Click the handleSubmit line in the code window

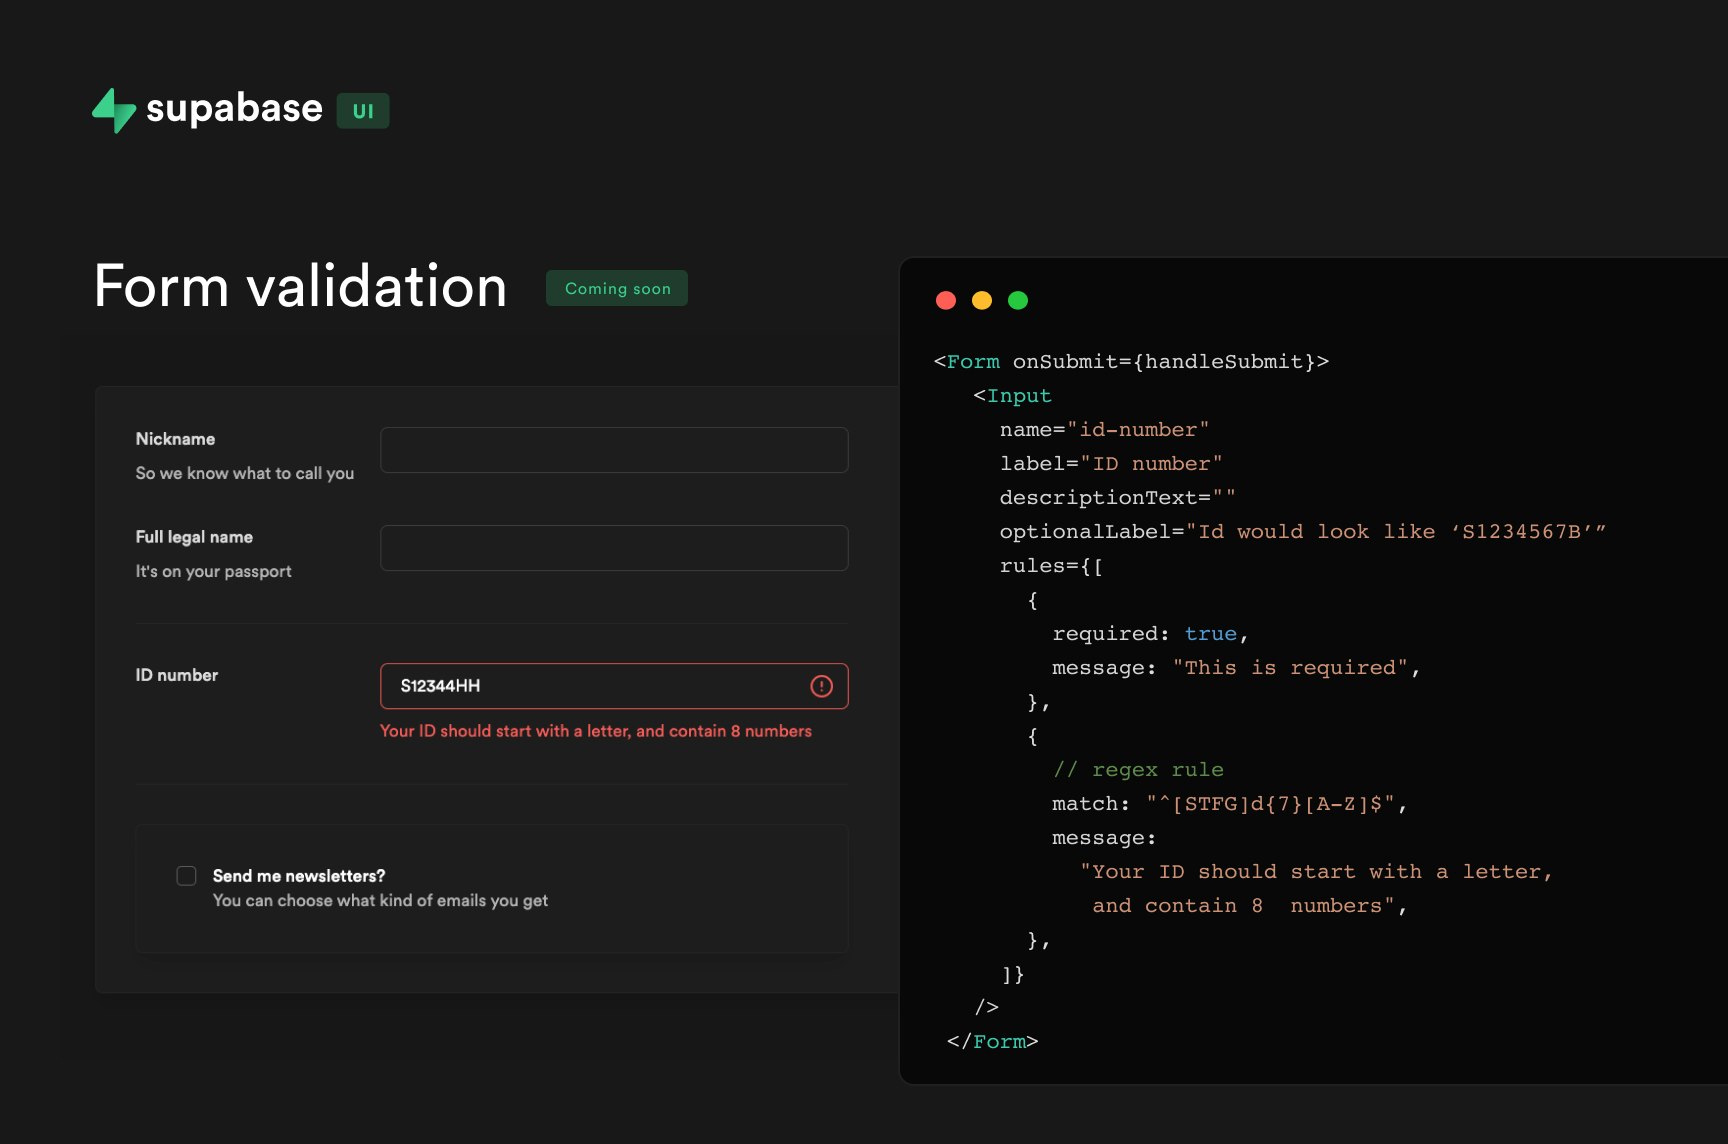pyautogui.click(x=1129, y=361)
